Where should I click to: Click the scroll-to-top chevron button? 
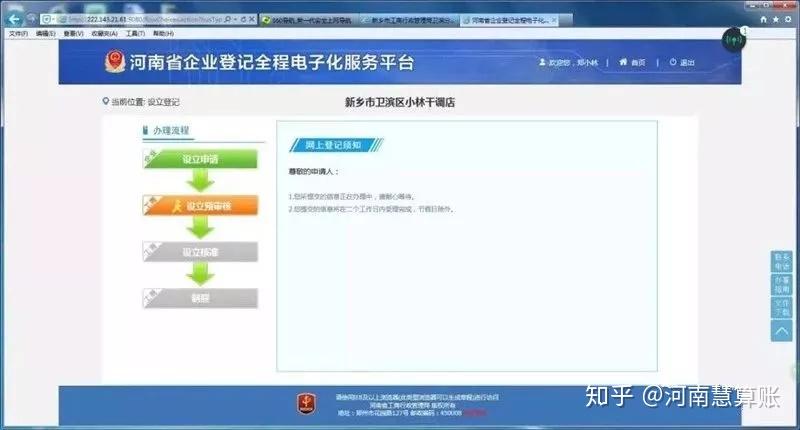[781, 331]
